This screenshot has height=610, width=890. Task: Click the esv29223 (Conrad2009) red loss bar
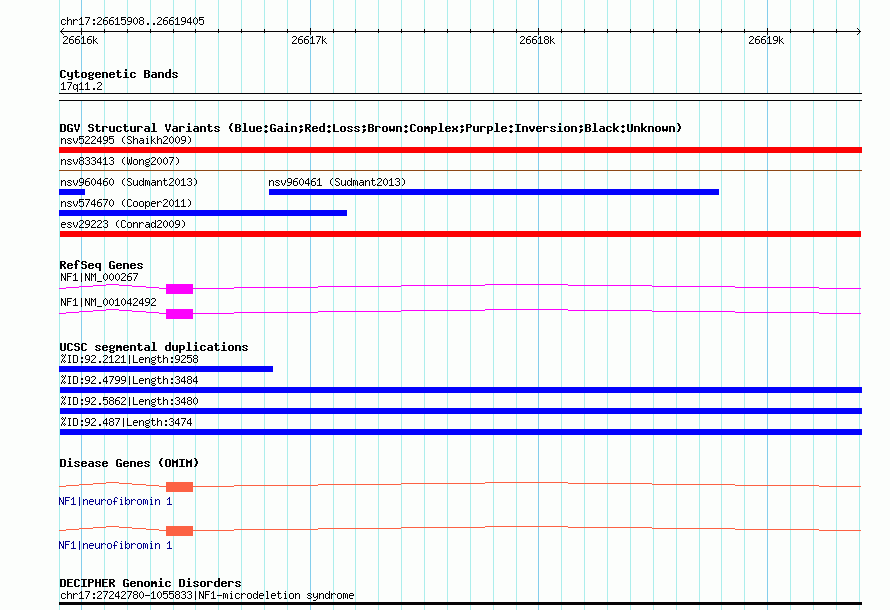point(460,234)
